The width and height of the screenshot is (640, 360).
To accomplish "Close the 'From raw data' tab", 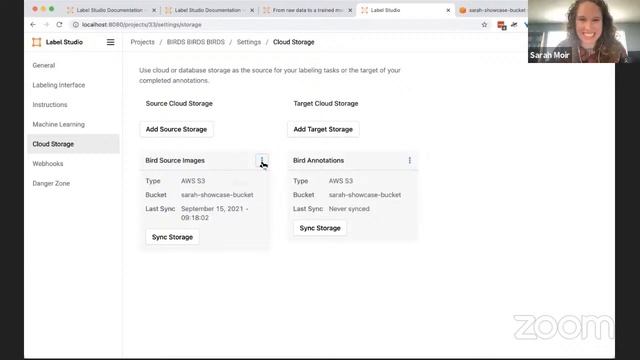I will 350,10.
